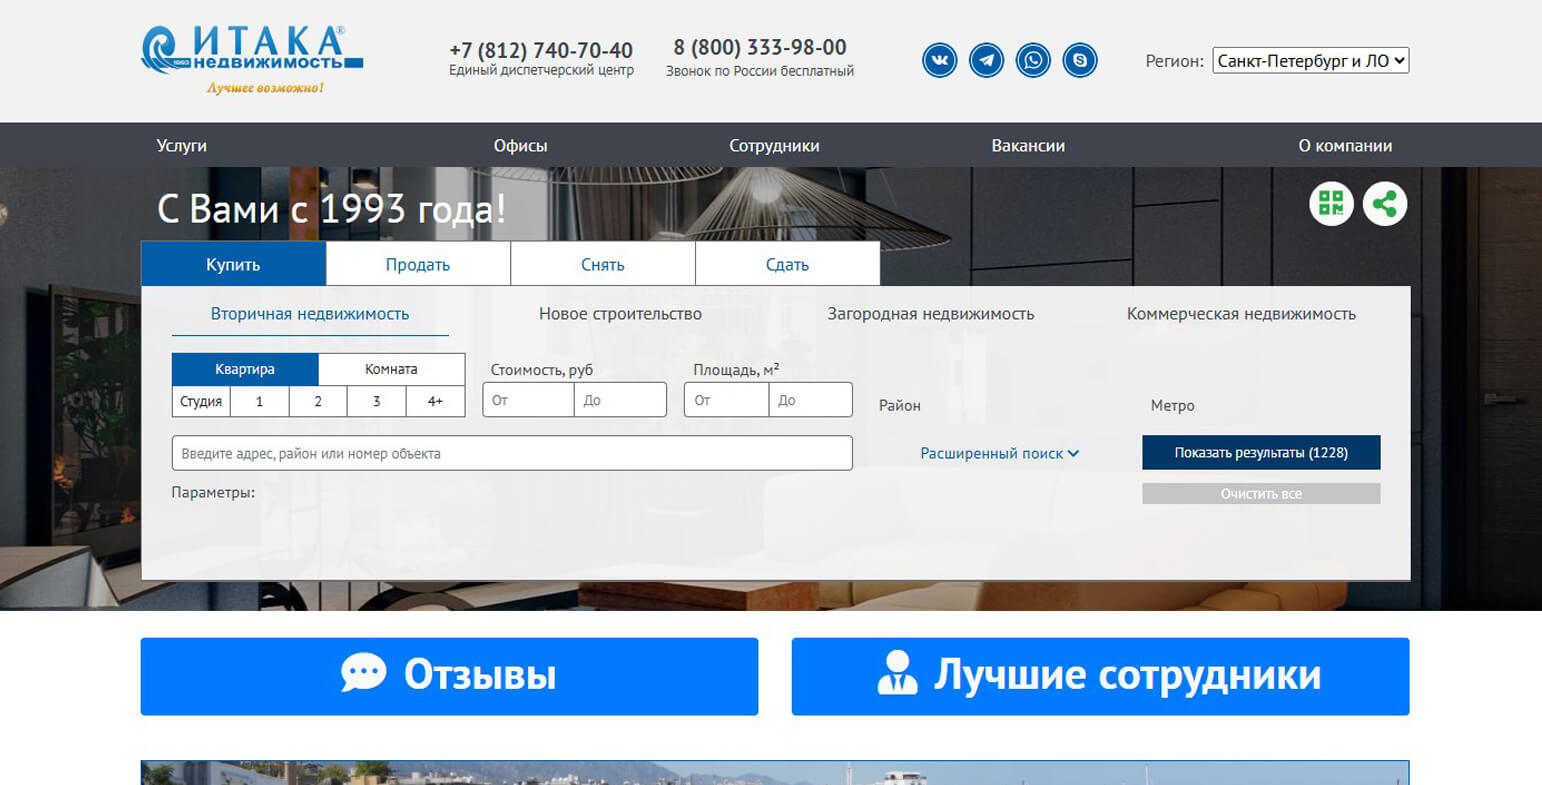
Task: Select Новое строительство category
Action: [x=620, y=314]
